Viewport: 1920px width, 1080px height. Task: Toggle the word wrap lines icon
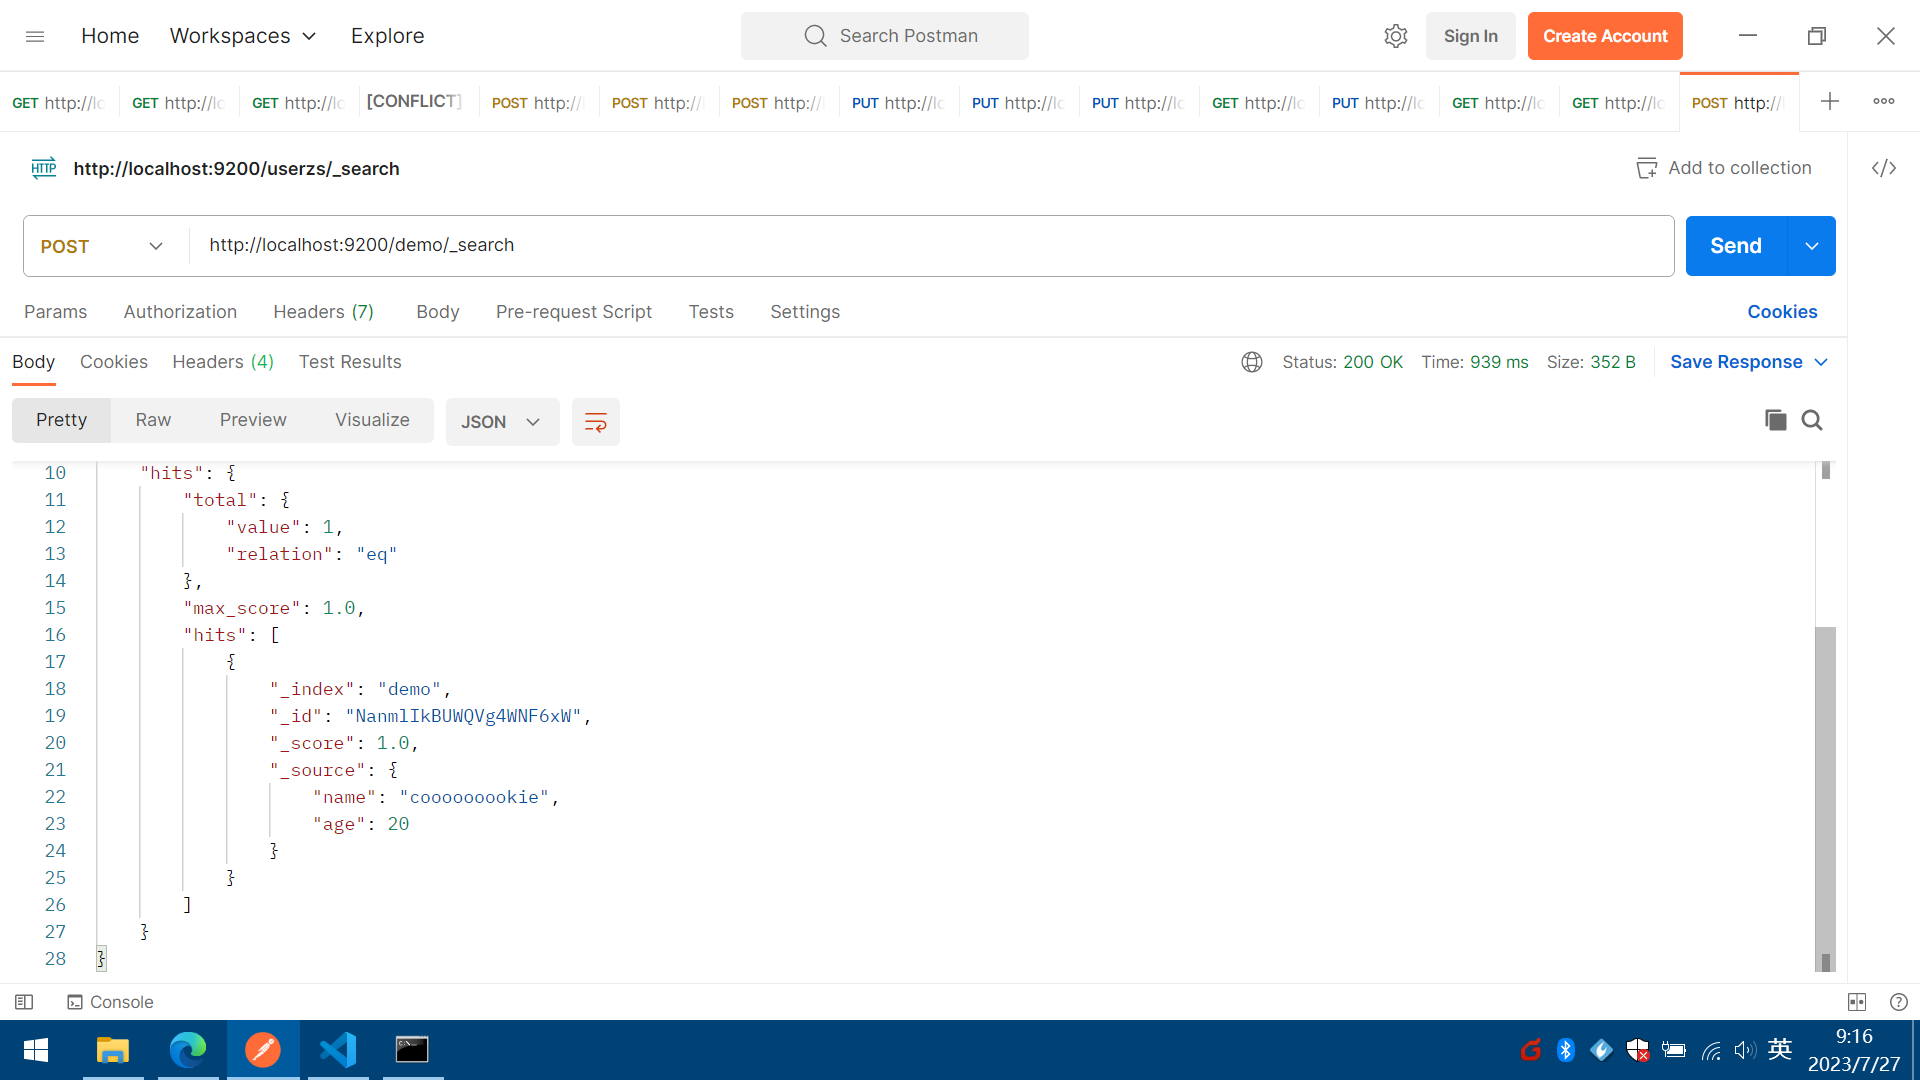click(595, 422)
